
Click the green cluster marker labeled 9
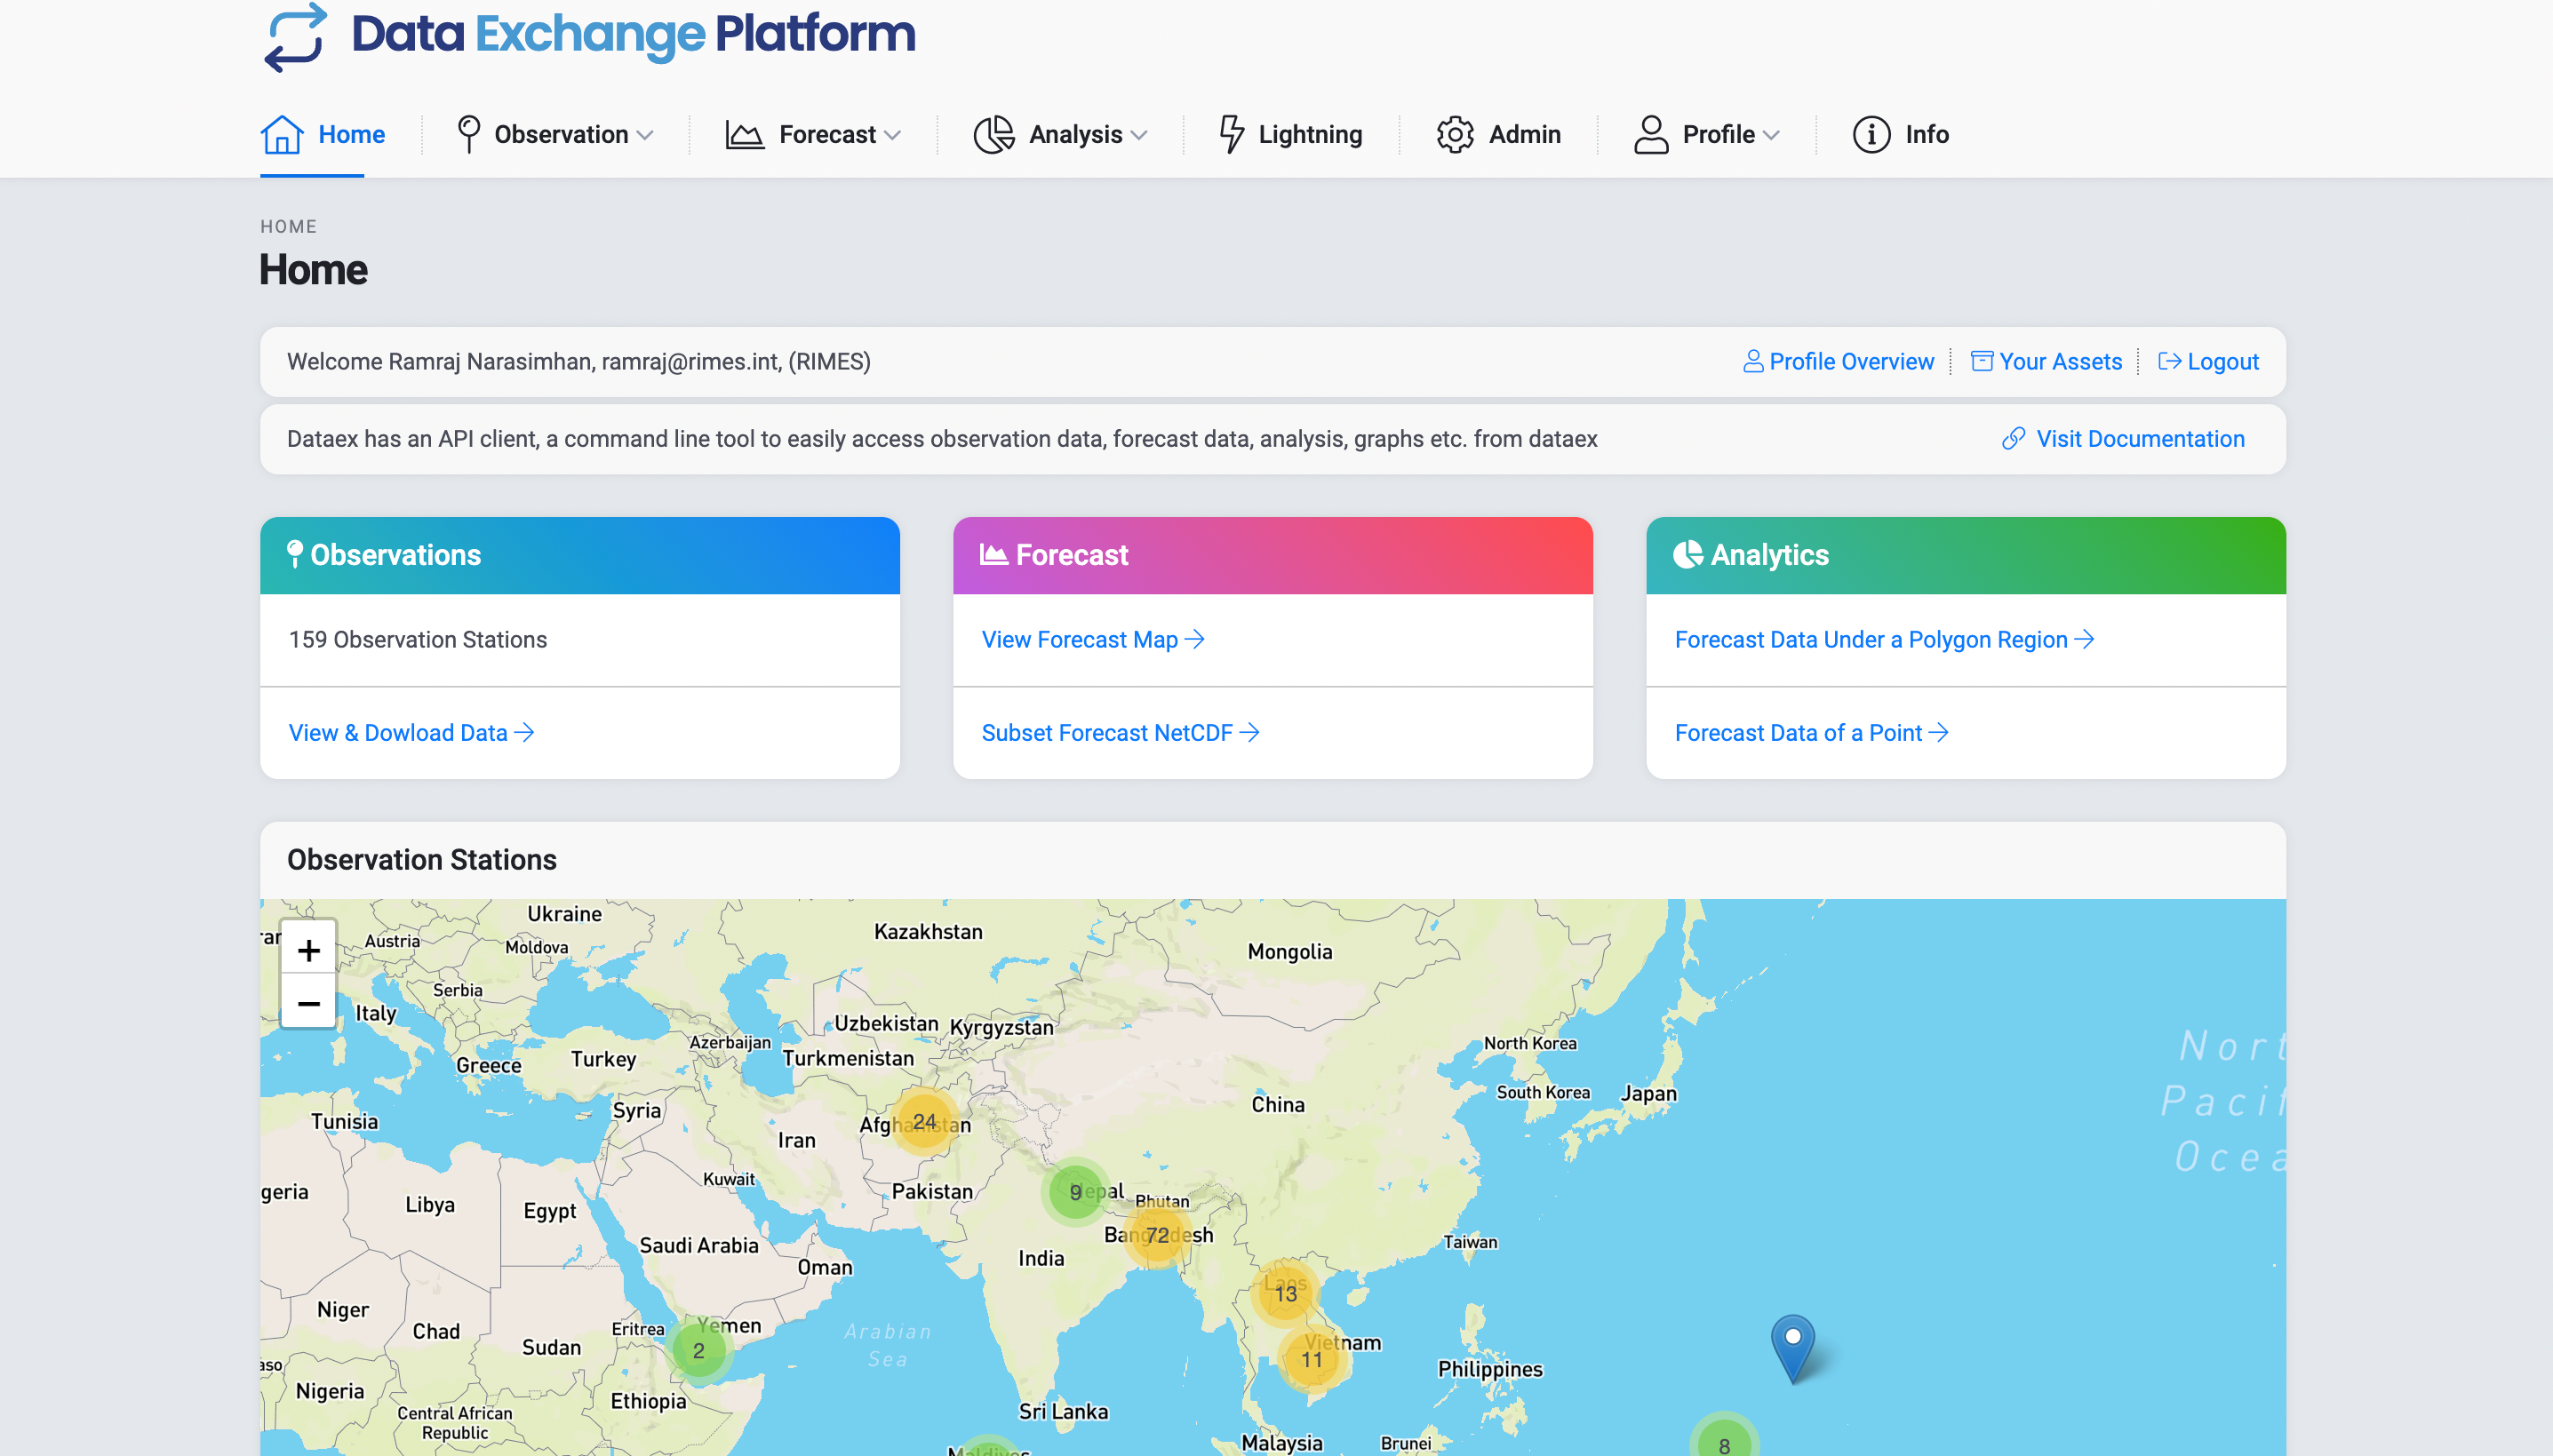point(1075,1192)
